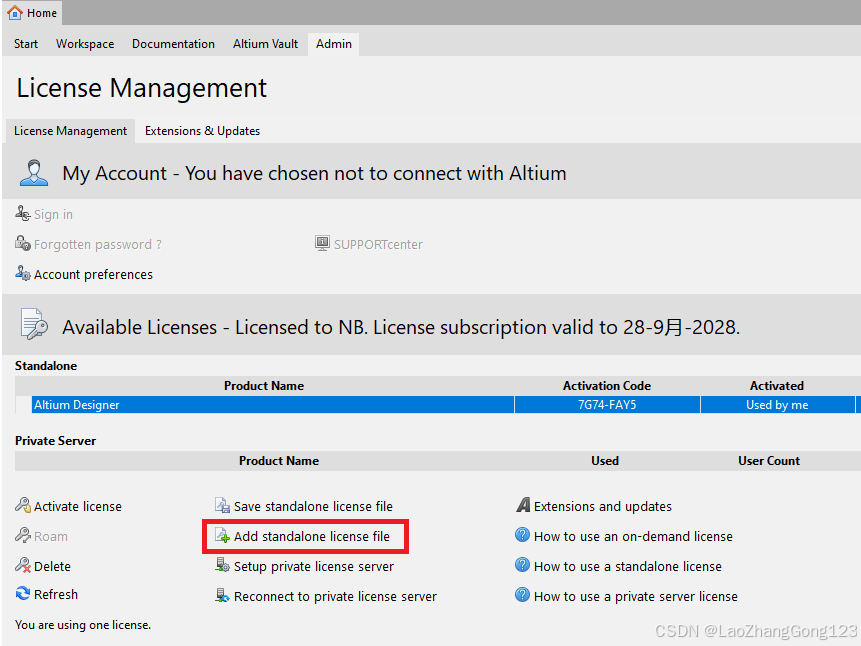Click Reconnect to private license server

coord(335,596)
